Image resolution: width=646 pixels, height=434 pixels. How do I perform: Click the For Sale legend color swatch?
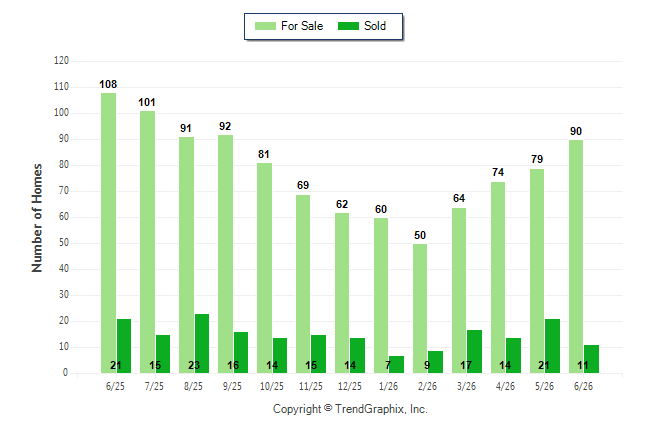pyautogui.click(x=265, y=26)
